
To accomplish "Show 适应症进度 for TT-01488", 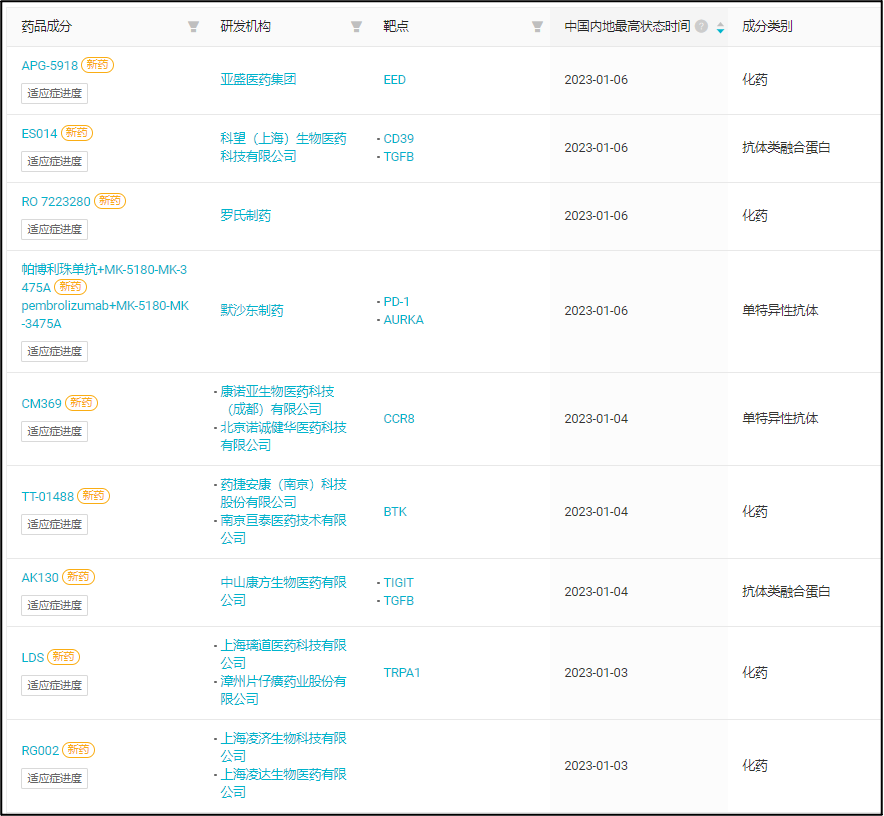I will [55, 525].
